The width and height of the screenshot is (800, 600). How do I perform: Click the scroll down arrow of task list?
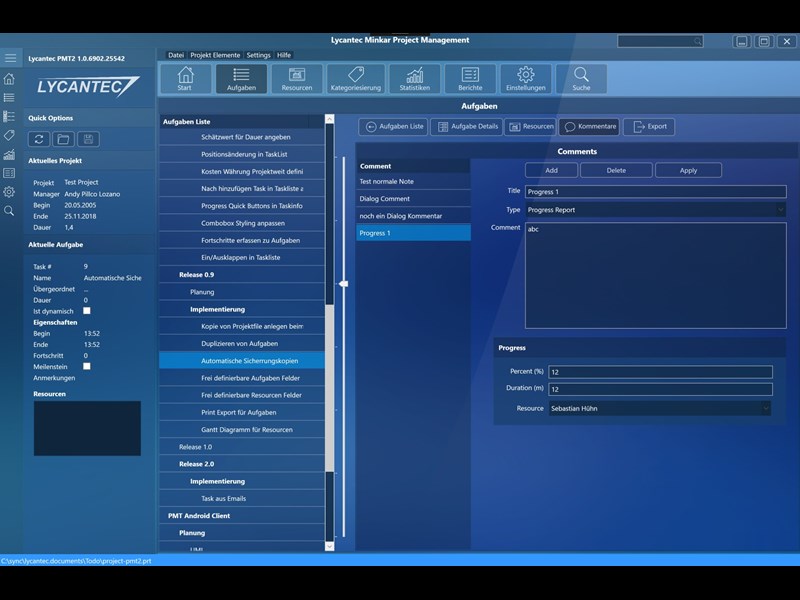click(x=330, y=546)
